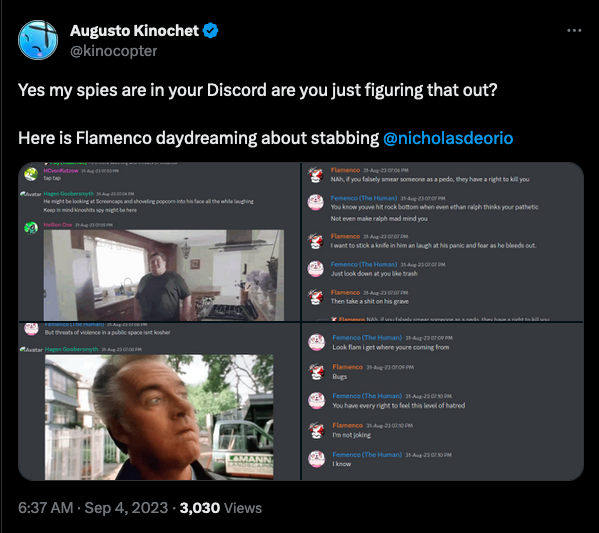Open the bottom-left screenshot showing gray-haired man

click(x=159, y=401)
